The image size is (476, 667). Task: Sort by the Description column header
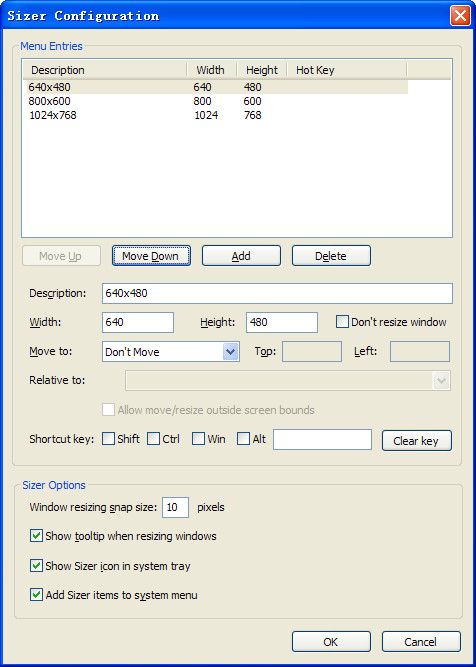[105, 70]
